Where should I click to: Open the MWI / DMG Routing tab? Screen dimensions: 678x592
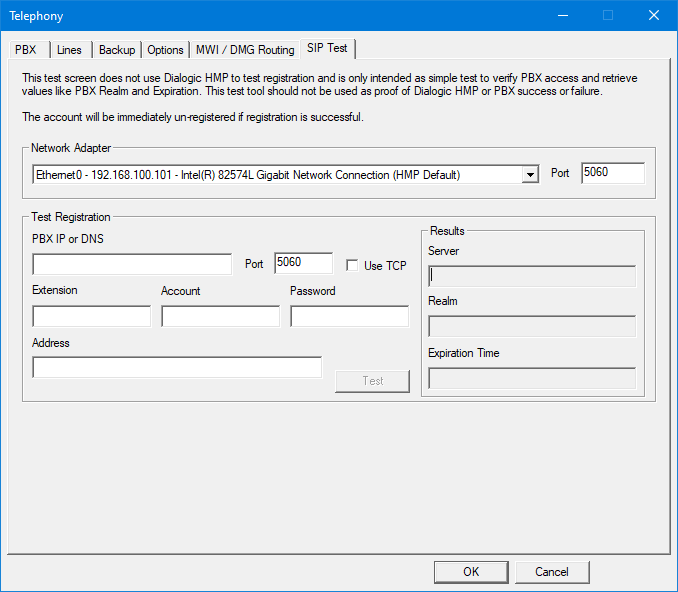coord(245,50)
